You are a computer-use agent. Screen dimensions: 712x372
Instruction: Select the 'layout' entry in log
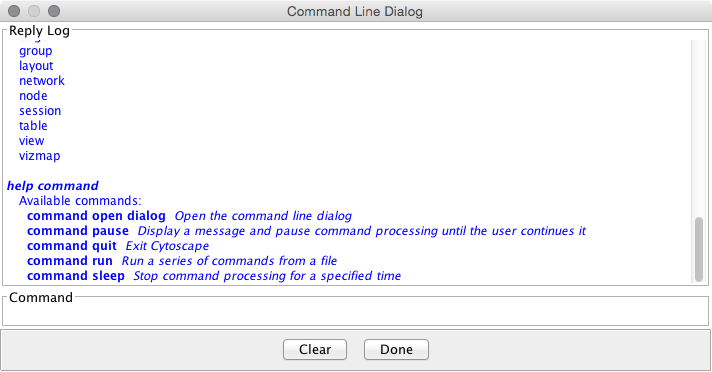(36, 66)
